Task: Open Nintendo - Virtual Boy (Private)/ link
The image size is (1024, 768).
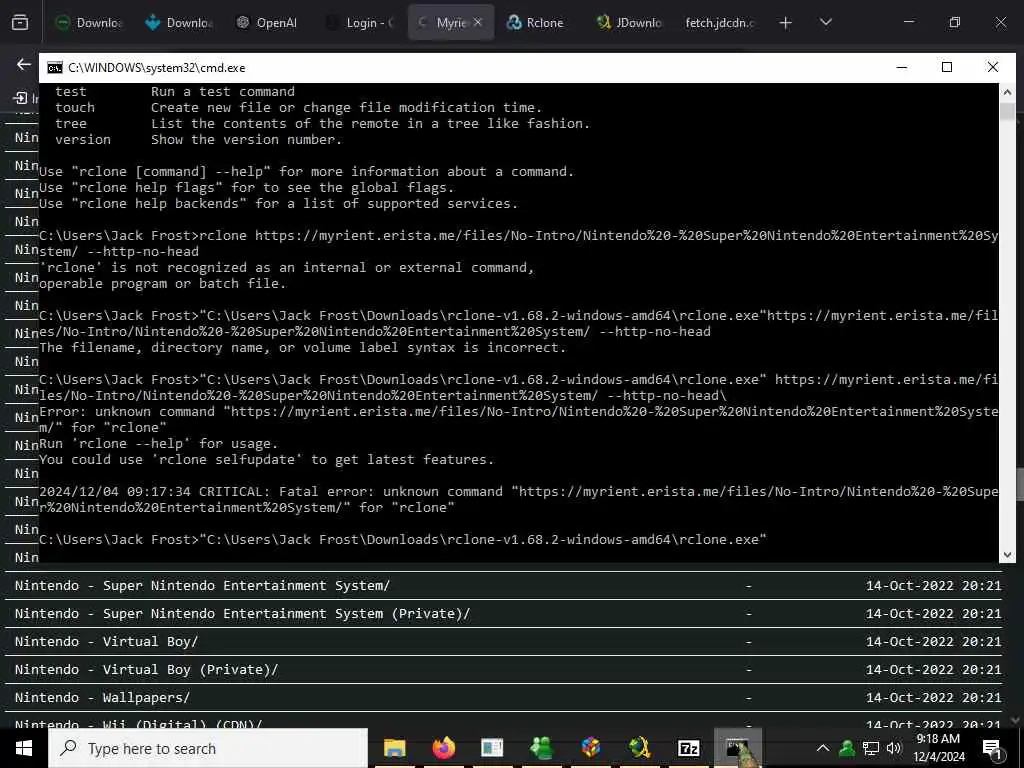Action: 146,669
